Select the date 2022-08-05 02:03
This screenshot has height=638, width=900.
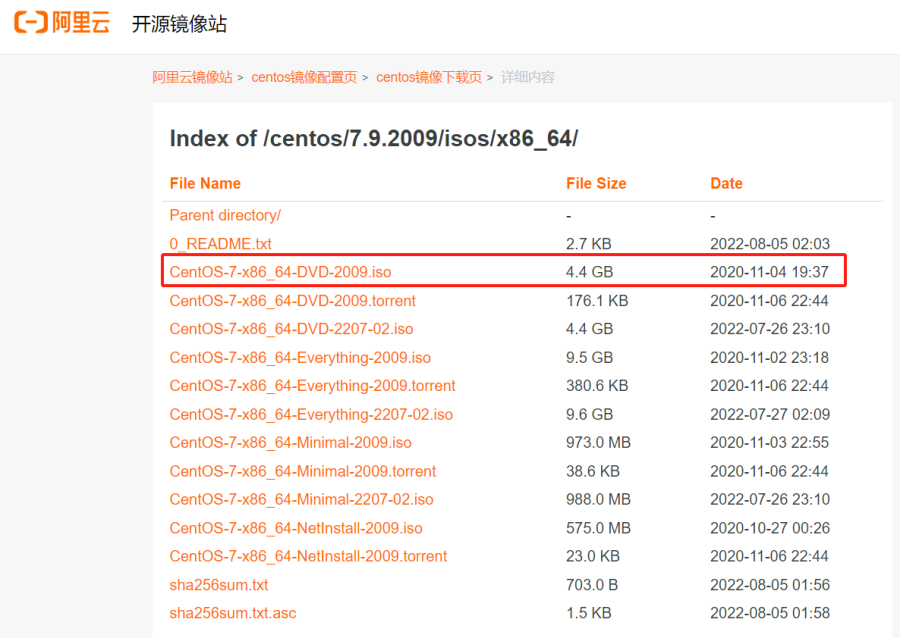770,244
